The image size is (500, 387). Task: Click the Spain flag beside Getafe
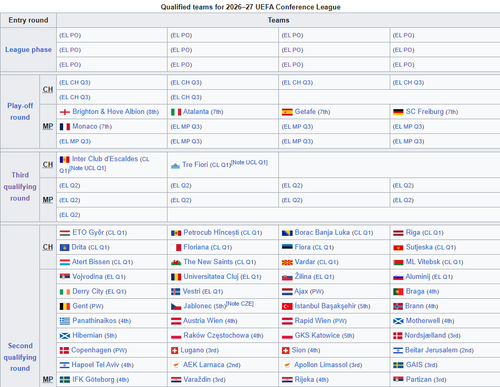pyautogui.click(x=287, y=112)
